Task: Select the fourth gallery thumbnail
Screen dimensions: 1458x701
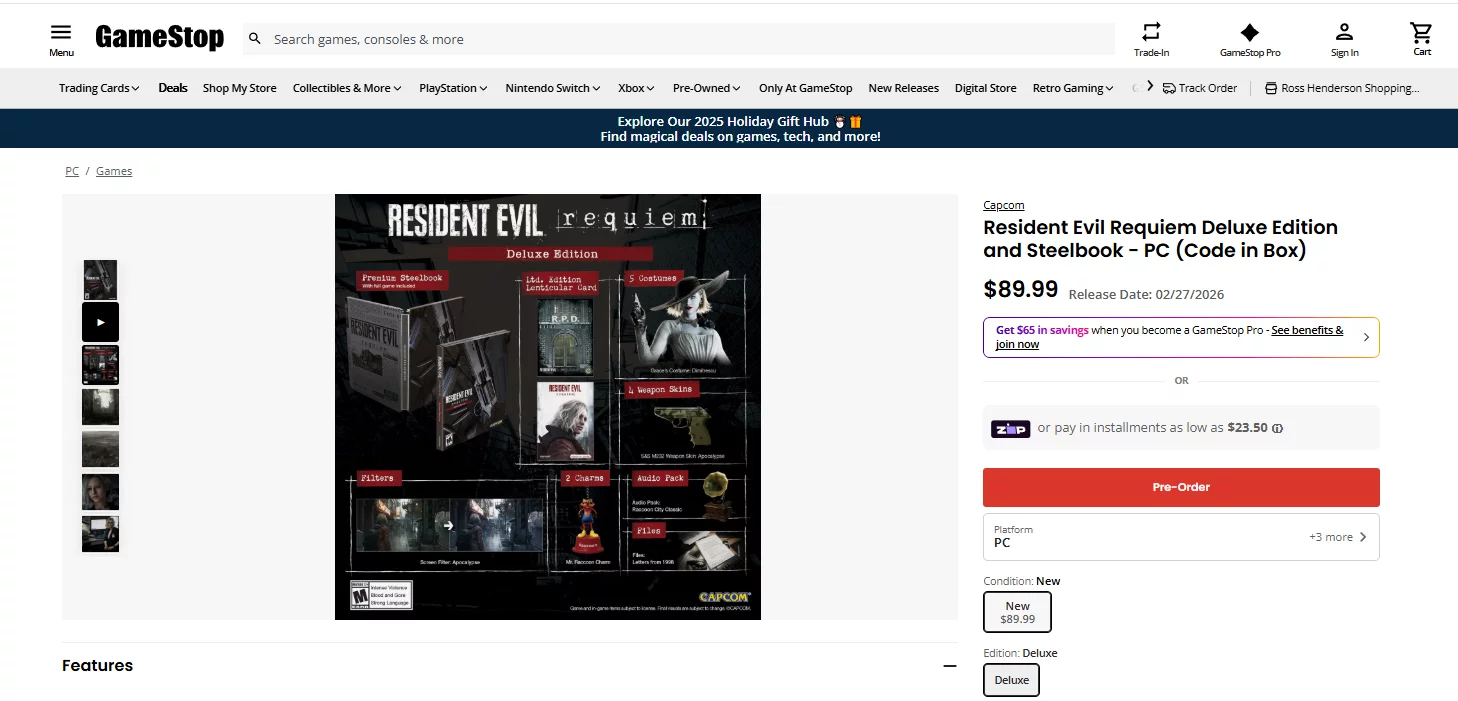Action: point(100,407)
